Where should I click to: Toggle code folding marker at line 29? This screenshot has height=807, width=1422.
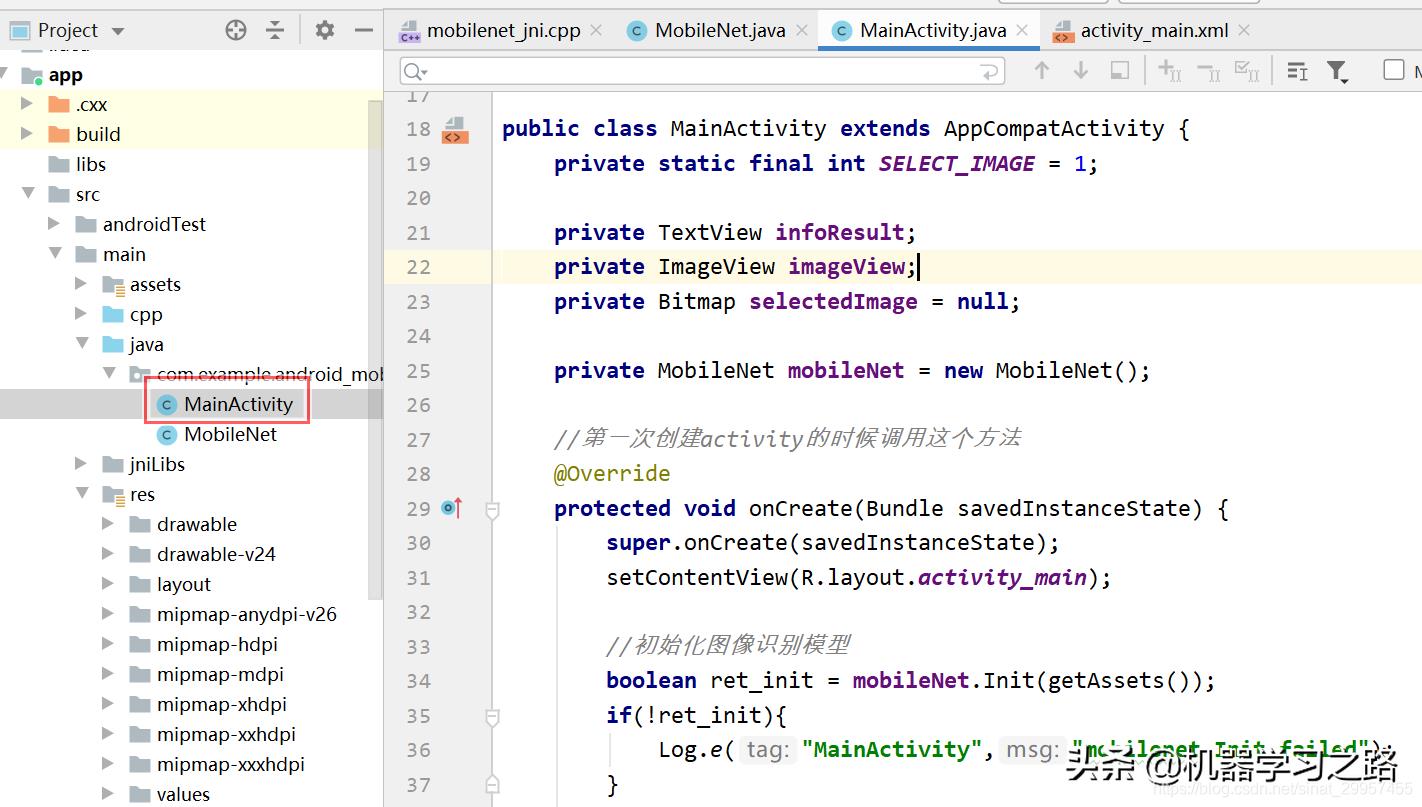pyautogui.click(x=492, y=510)
